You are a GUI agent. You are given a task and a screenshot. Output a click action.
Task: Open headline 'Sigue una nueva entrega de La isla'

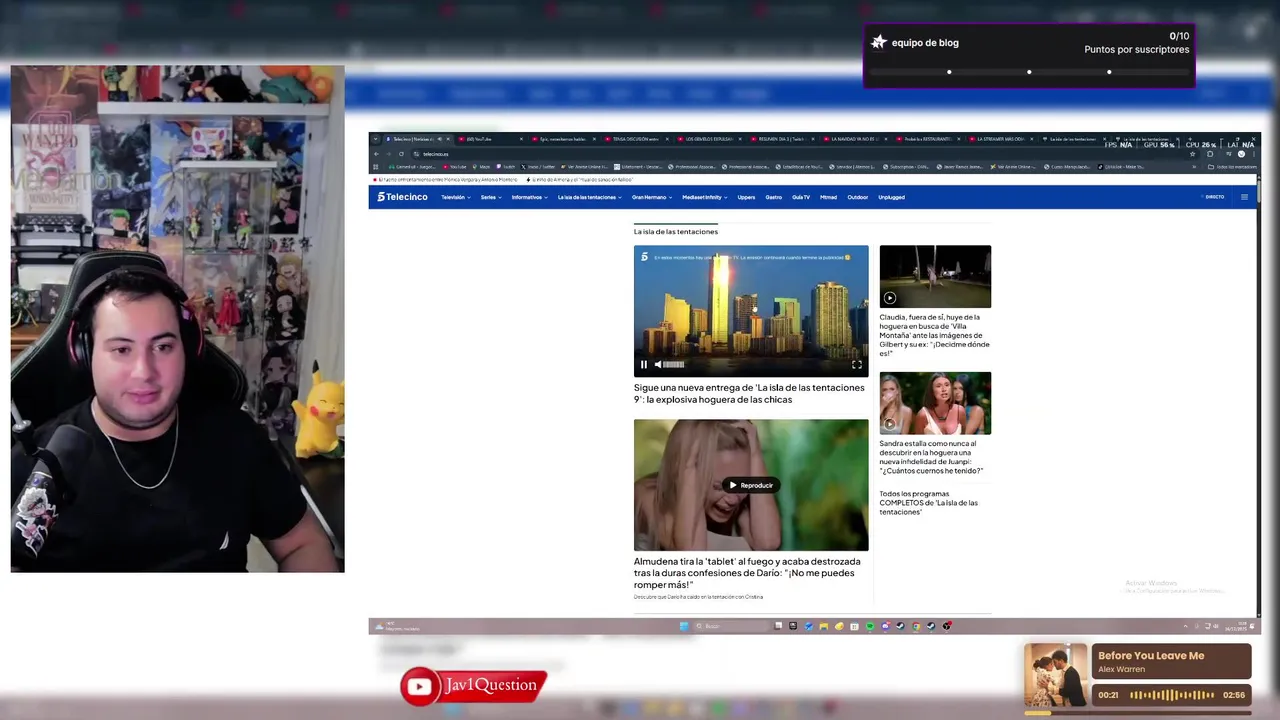(749, 393)
